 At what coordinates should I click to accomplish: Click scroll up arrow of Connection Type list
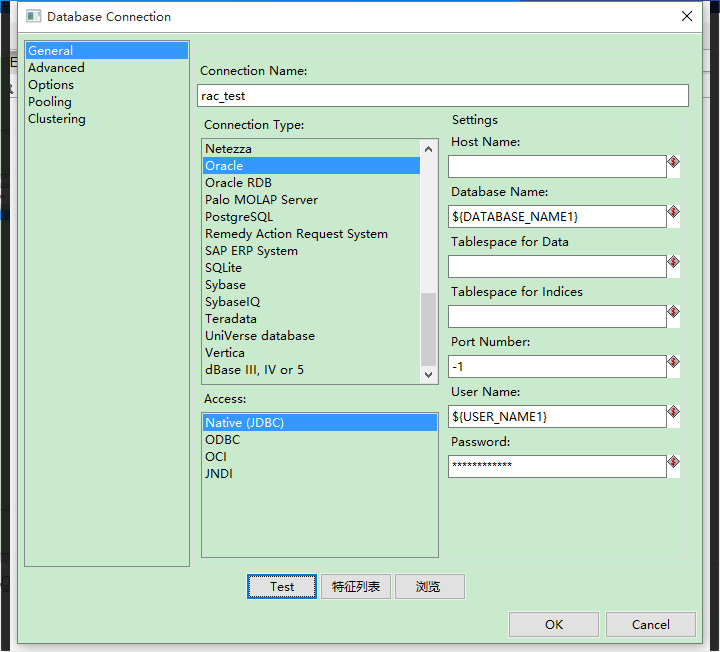click(x=428, y=149)
